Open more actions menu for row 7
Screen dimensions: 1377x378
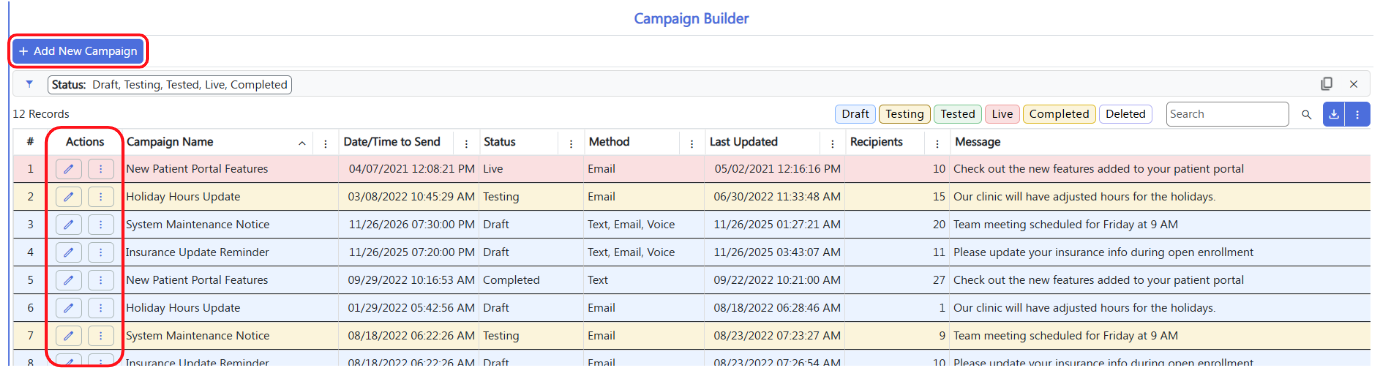click(x=100, y=336)
